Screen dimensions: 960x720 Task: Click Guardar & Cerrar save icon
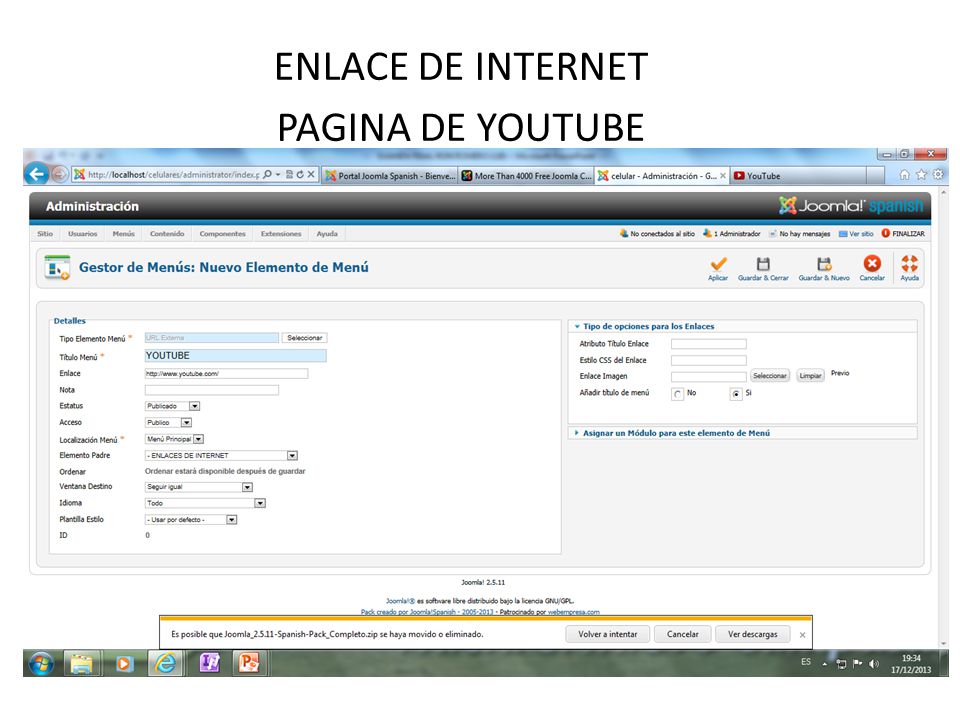click(x=763, y=264)
